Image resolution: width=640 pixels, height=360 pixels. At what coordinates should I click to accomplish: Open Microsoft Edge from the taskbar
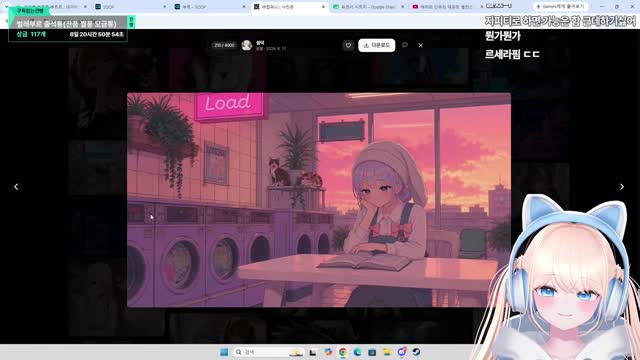pyautogui.click(x=357, y=352)
